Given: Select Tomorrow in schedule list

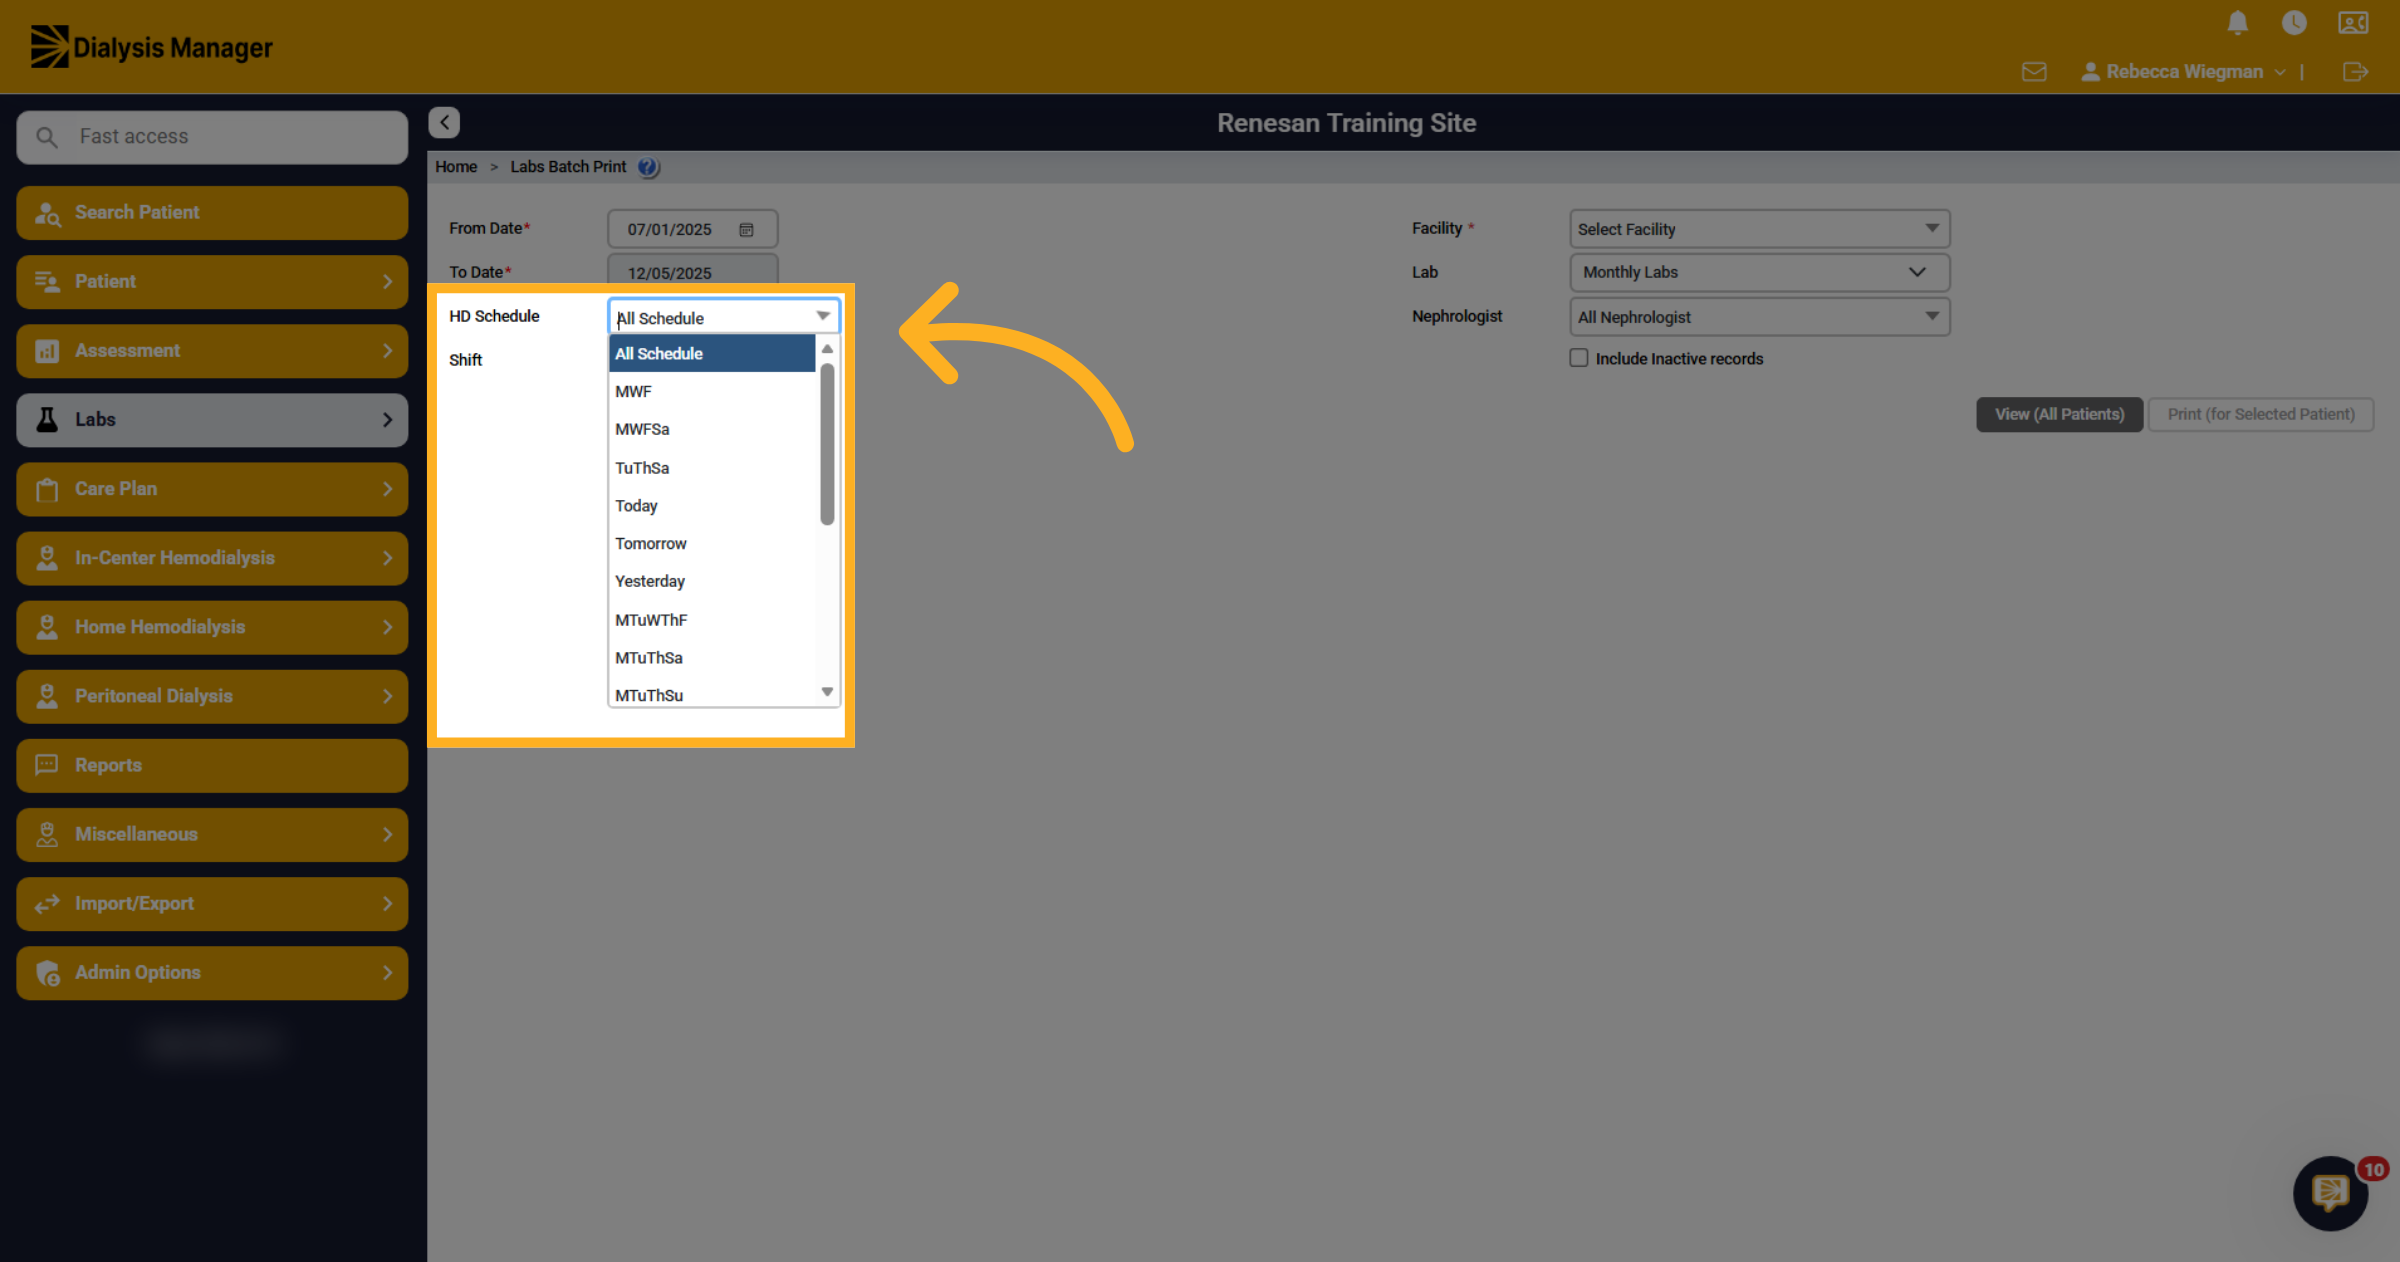Looking at the screenshot, I should point(712,544).
